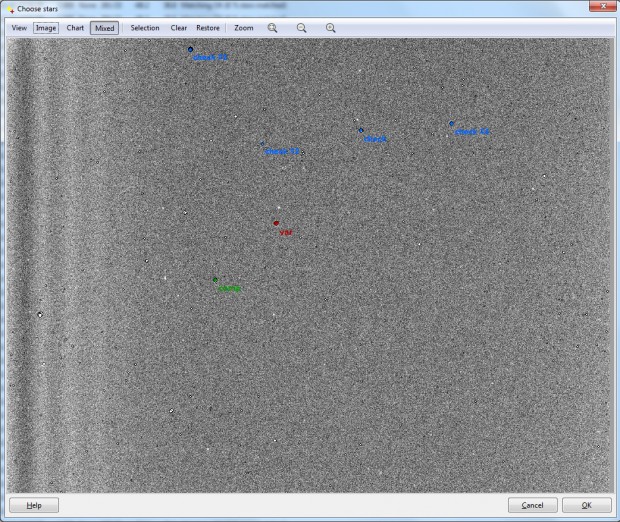Click the green 'comp' label
620x522 pixels.
click(229, 288)
